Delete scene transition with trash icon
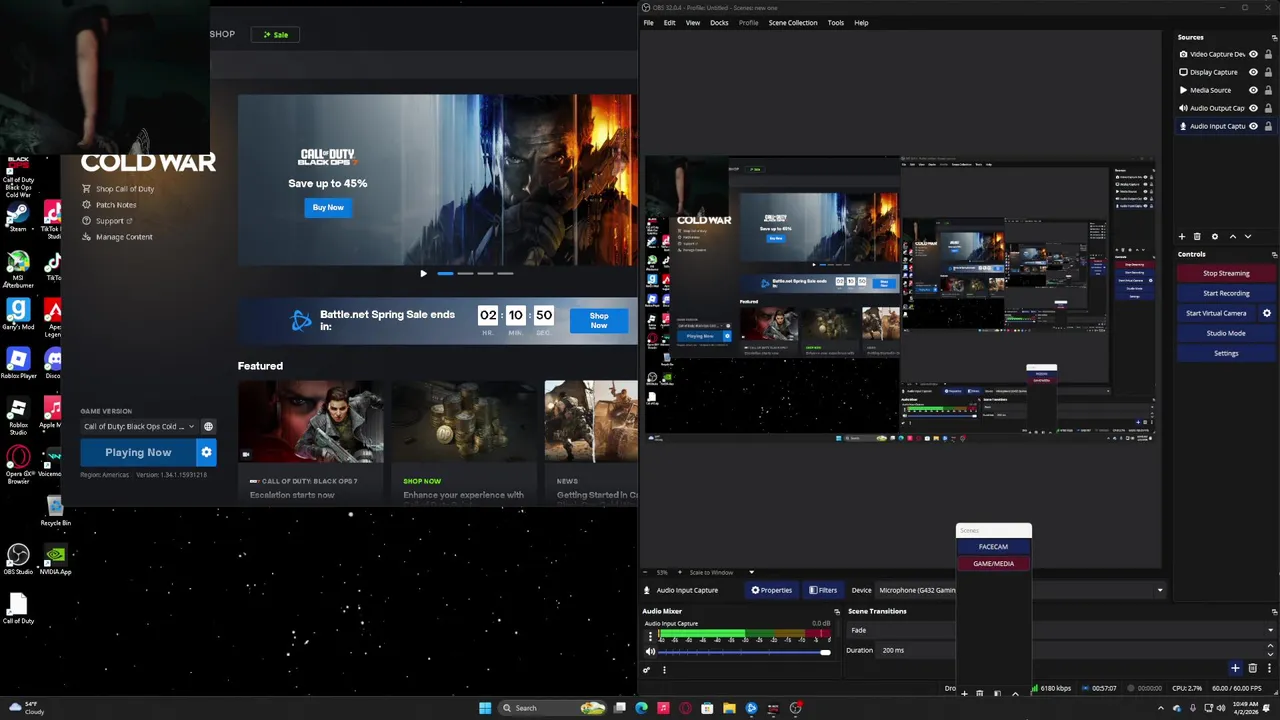This screenshot has height=720, width=1280. coord(1252,668)
